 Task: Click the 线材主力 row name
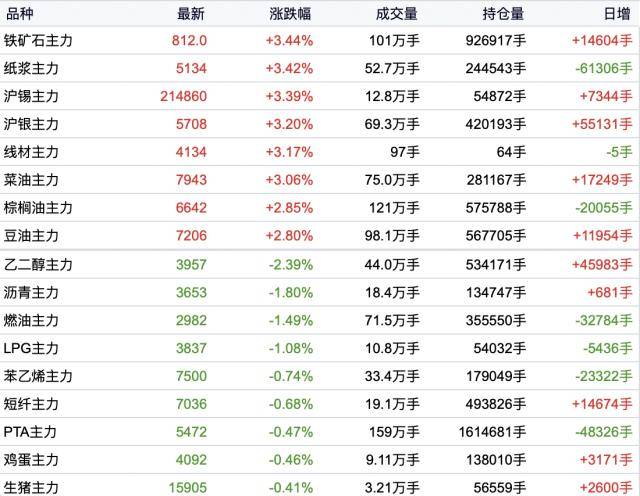click(31, 152)
